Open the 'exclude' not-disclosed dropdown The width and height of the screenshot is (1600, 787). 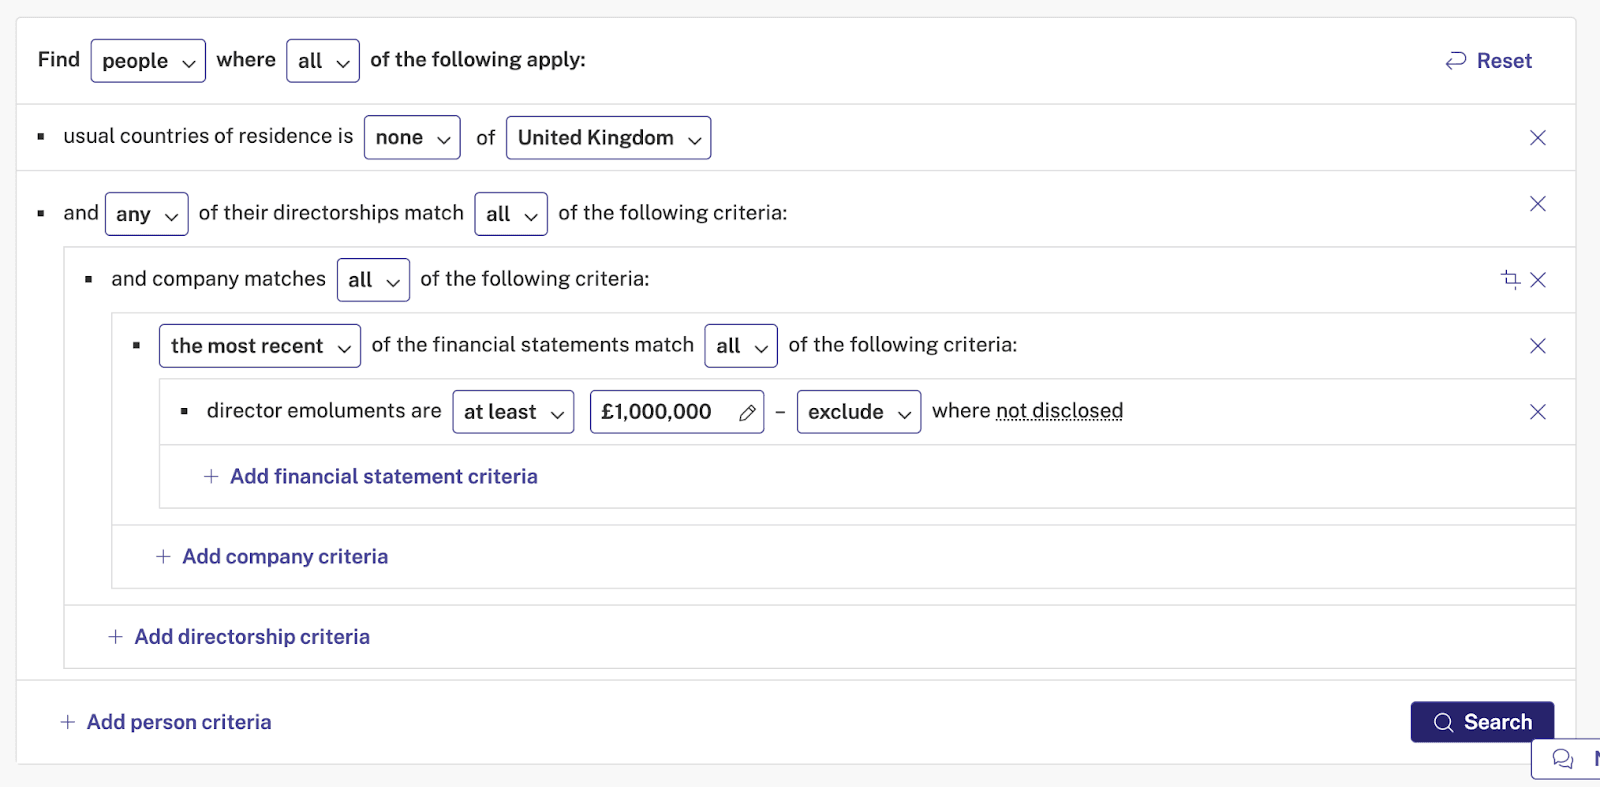(x=859, y=412)
